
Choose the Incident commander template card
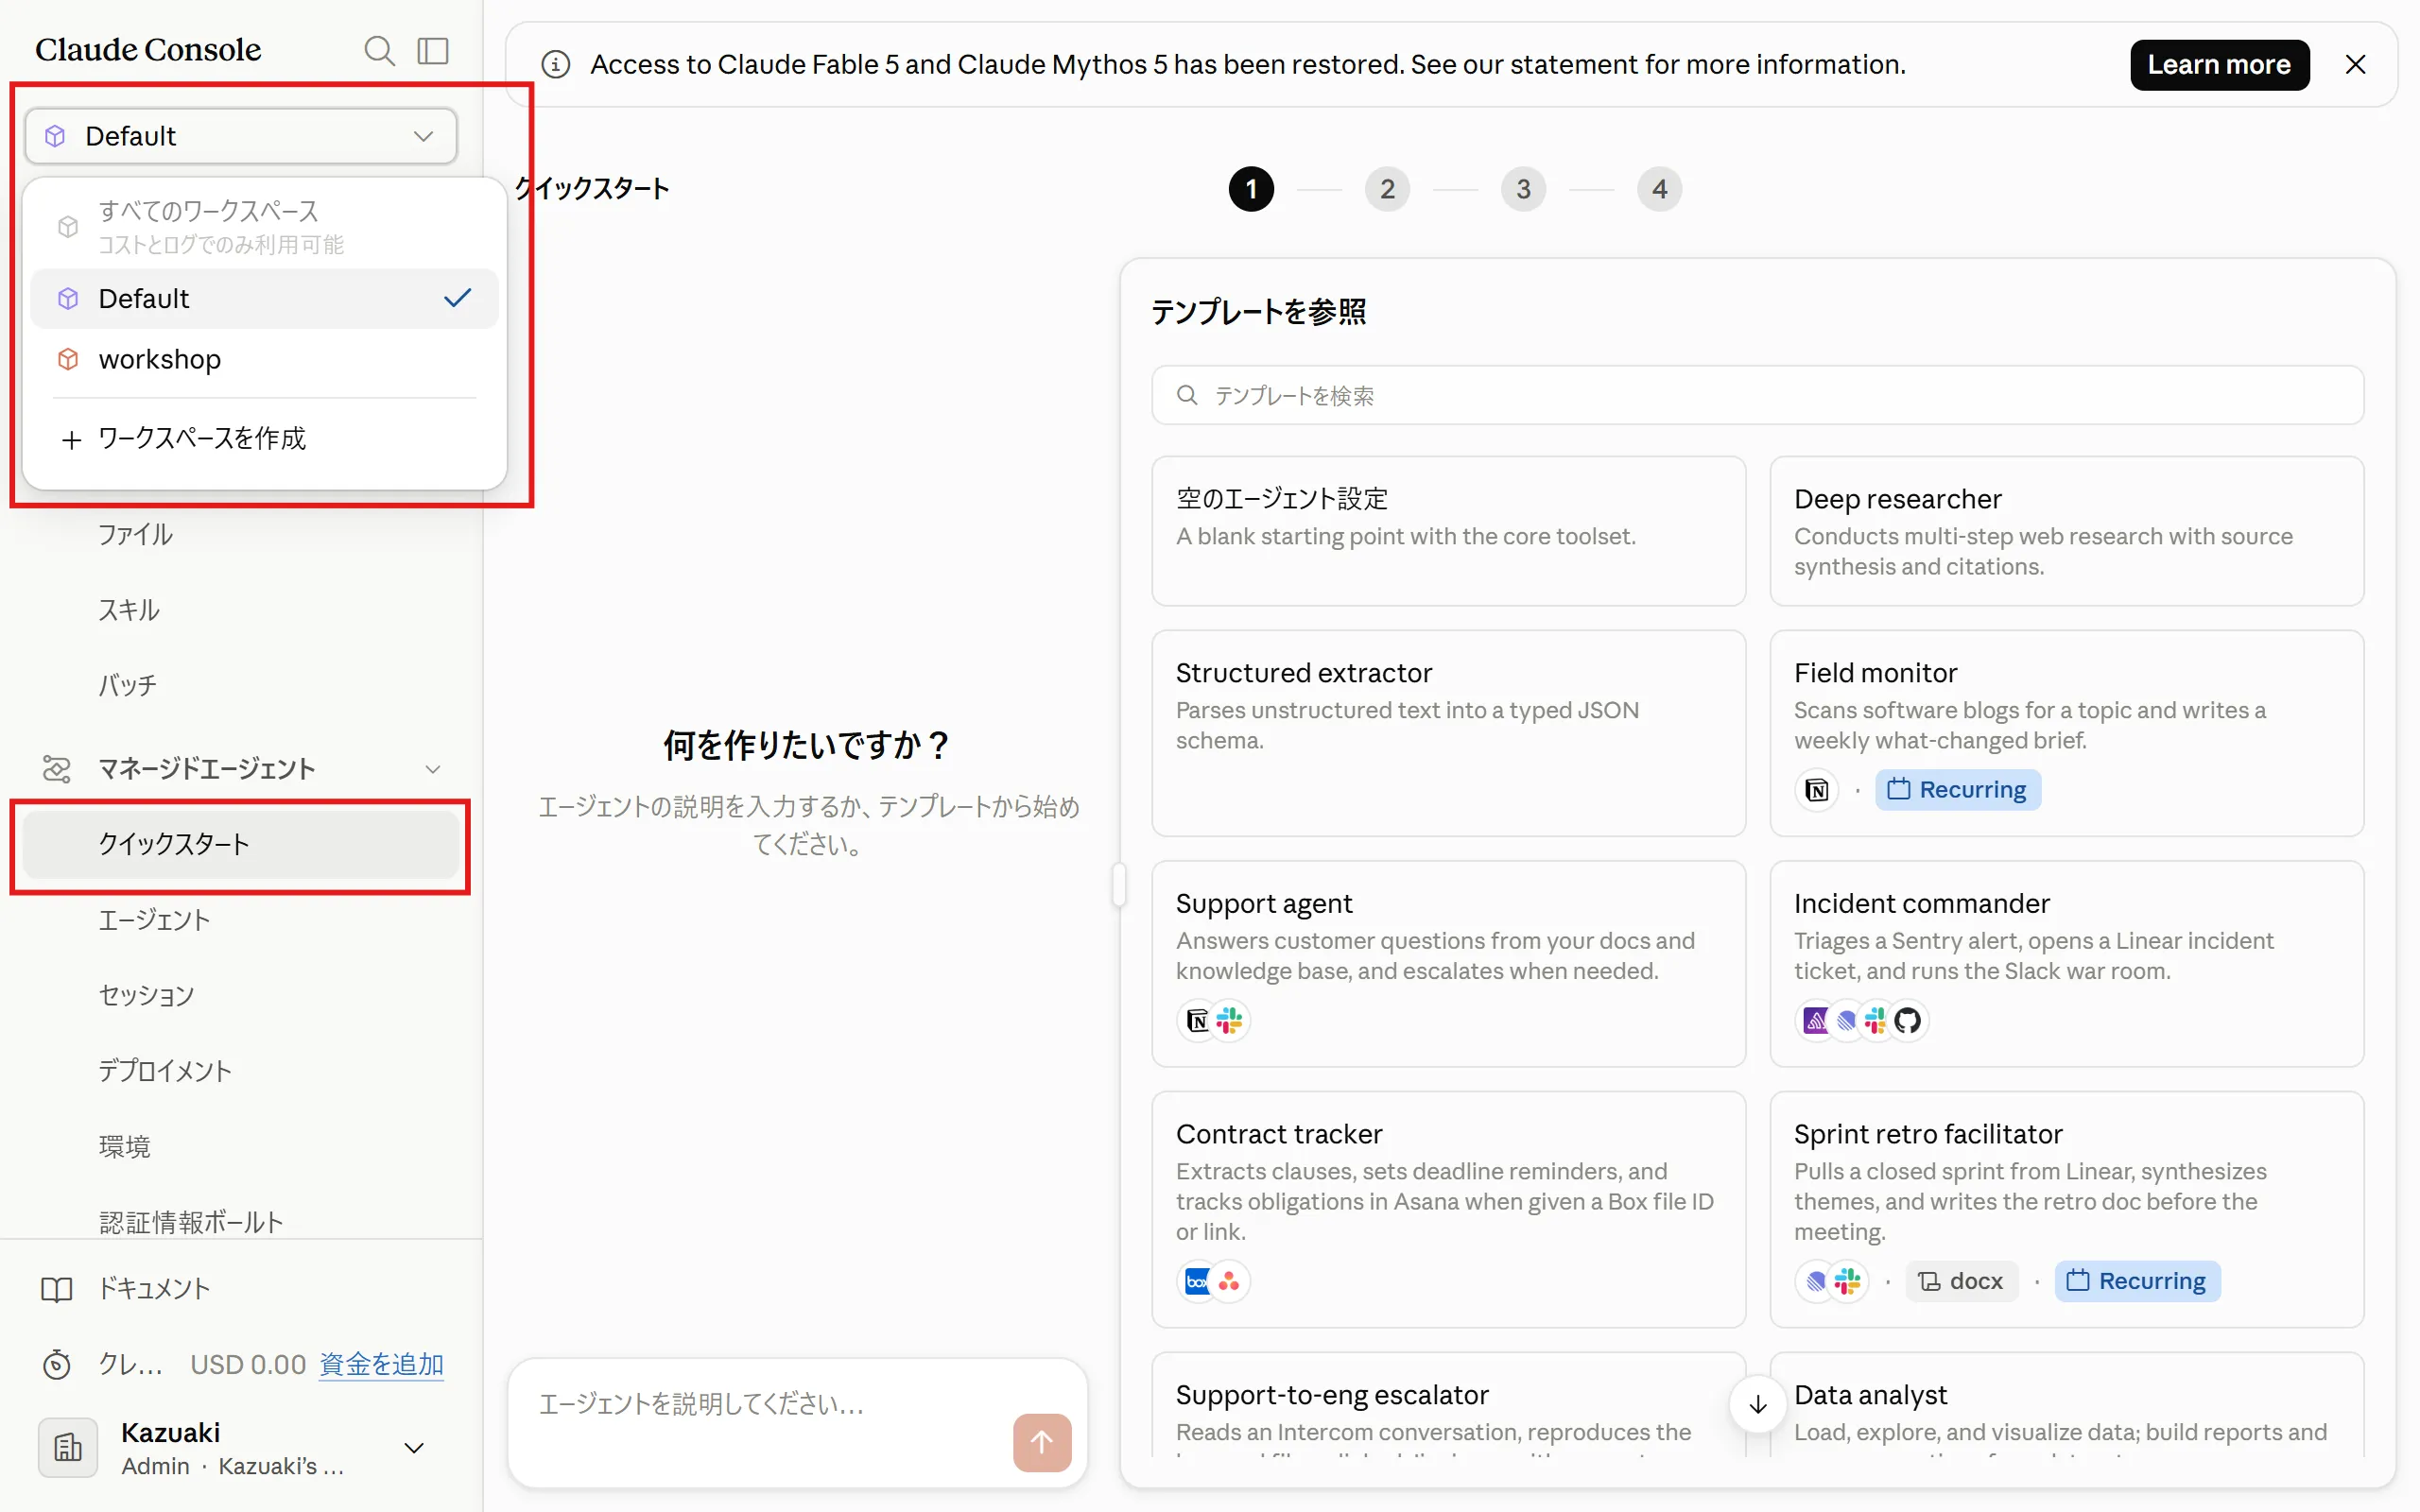2066,964
